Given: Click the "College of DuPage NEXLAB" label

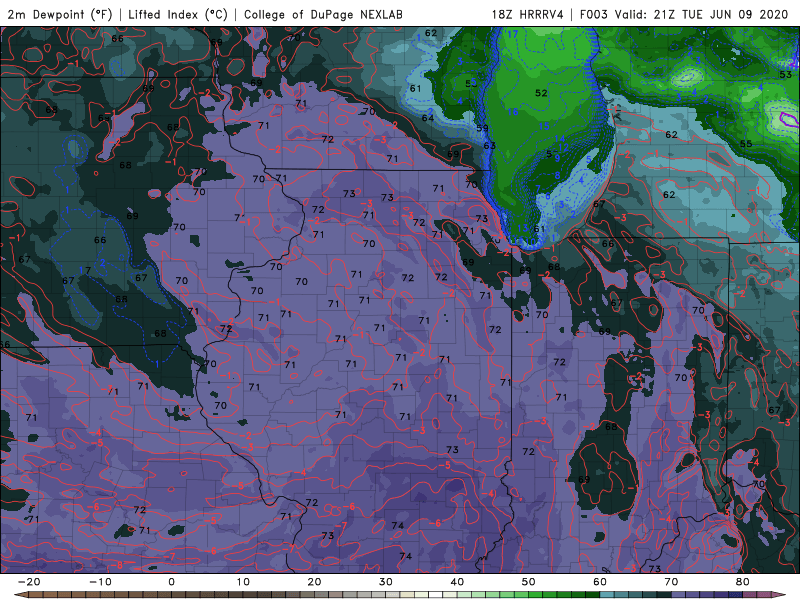Looking at the screenshot, I should [323, 14].
